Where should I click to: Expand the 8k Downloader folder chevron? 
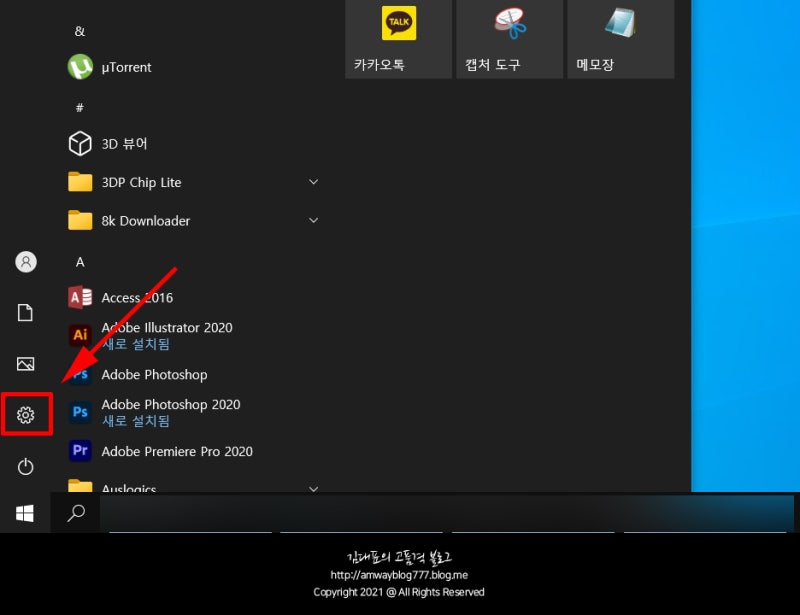[313, 220]
